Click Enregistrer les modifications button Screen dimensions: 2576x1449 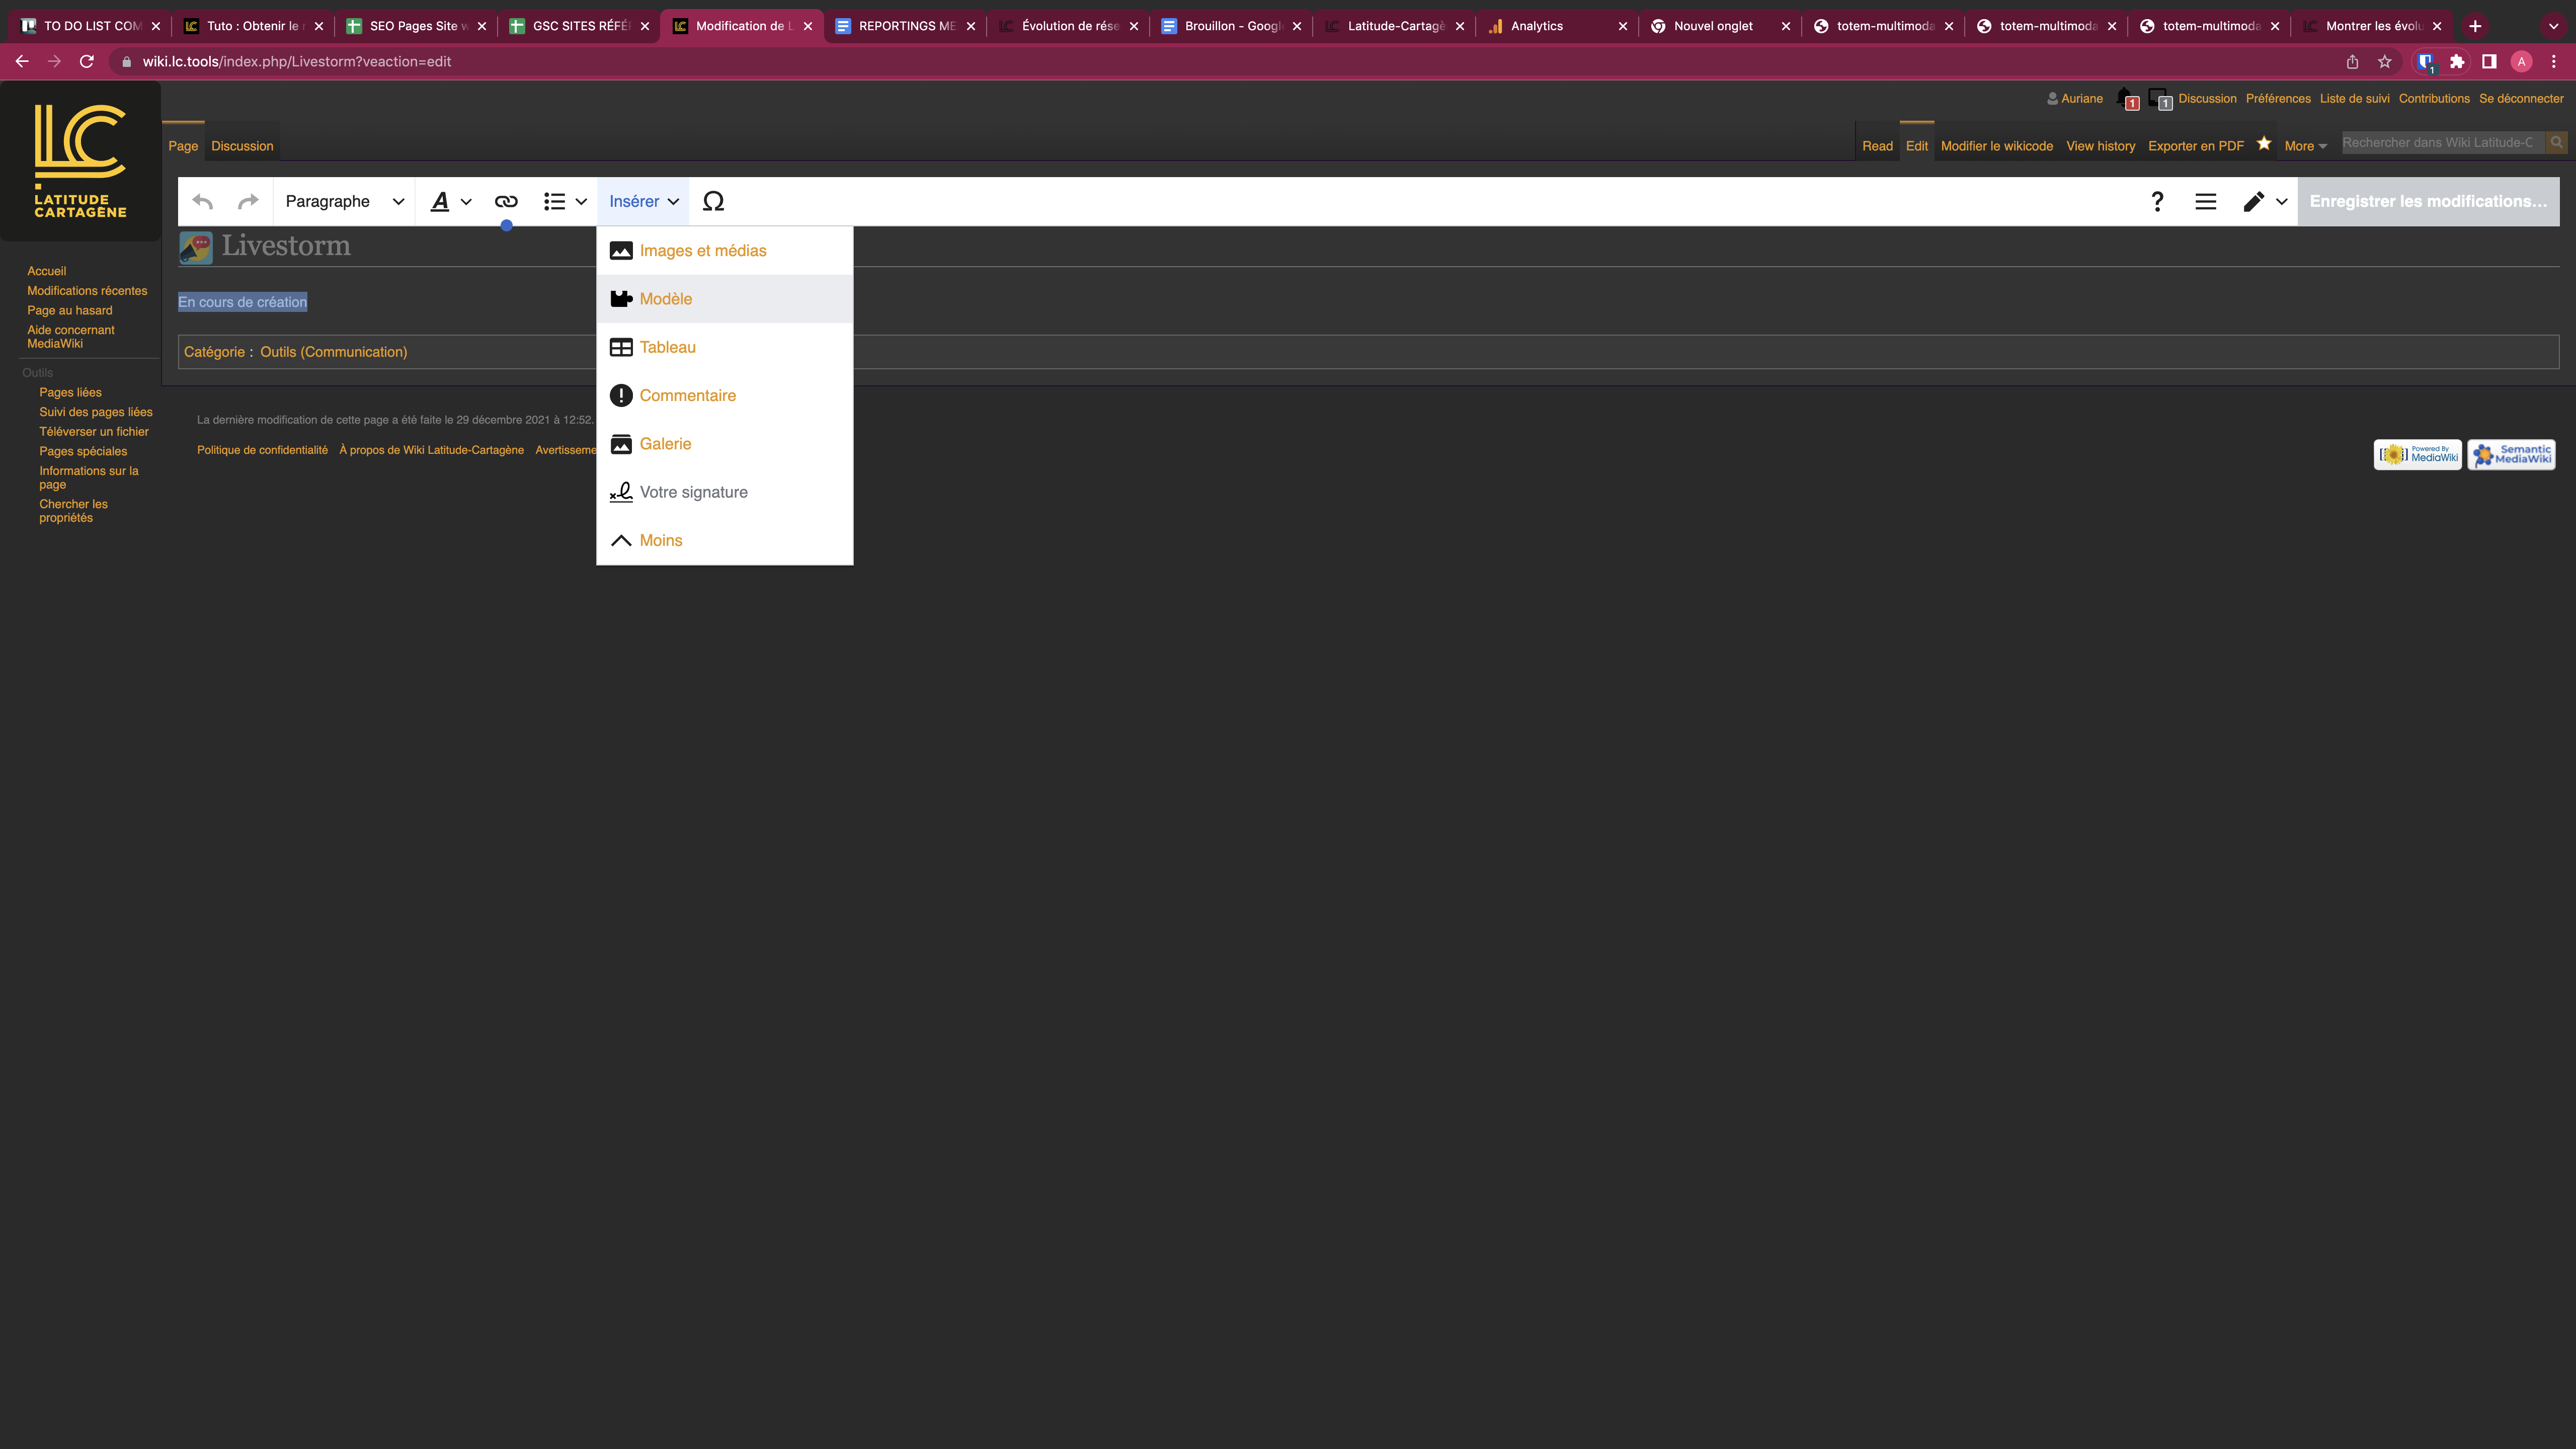(x=2427, y=201)
